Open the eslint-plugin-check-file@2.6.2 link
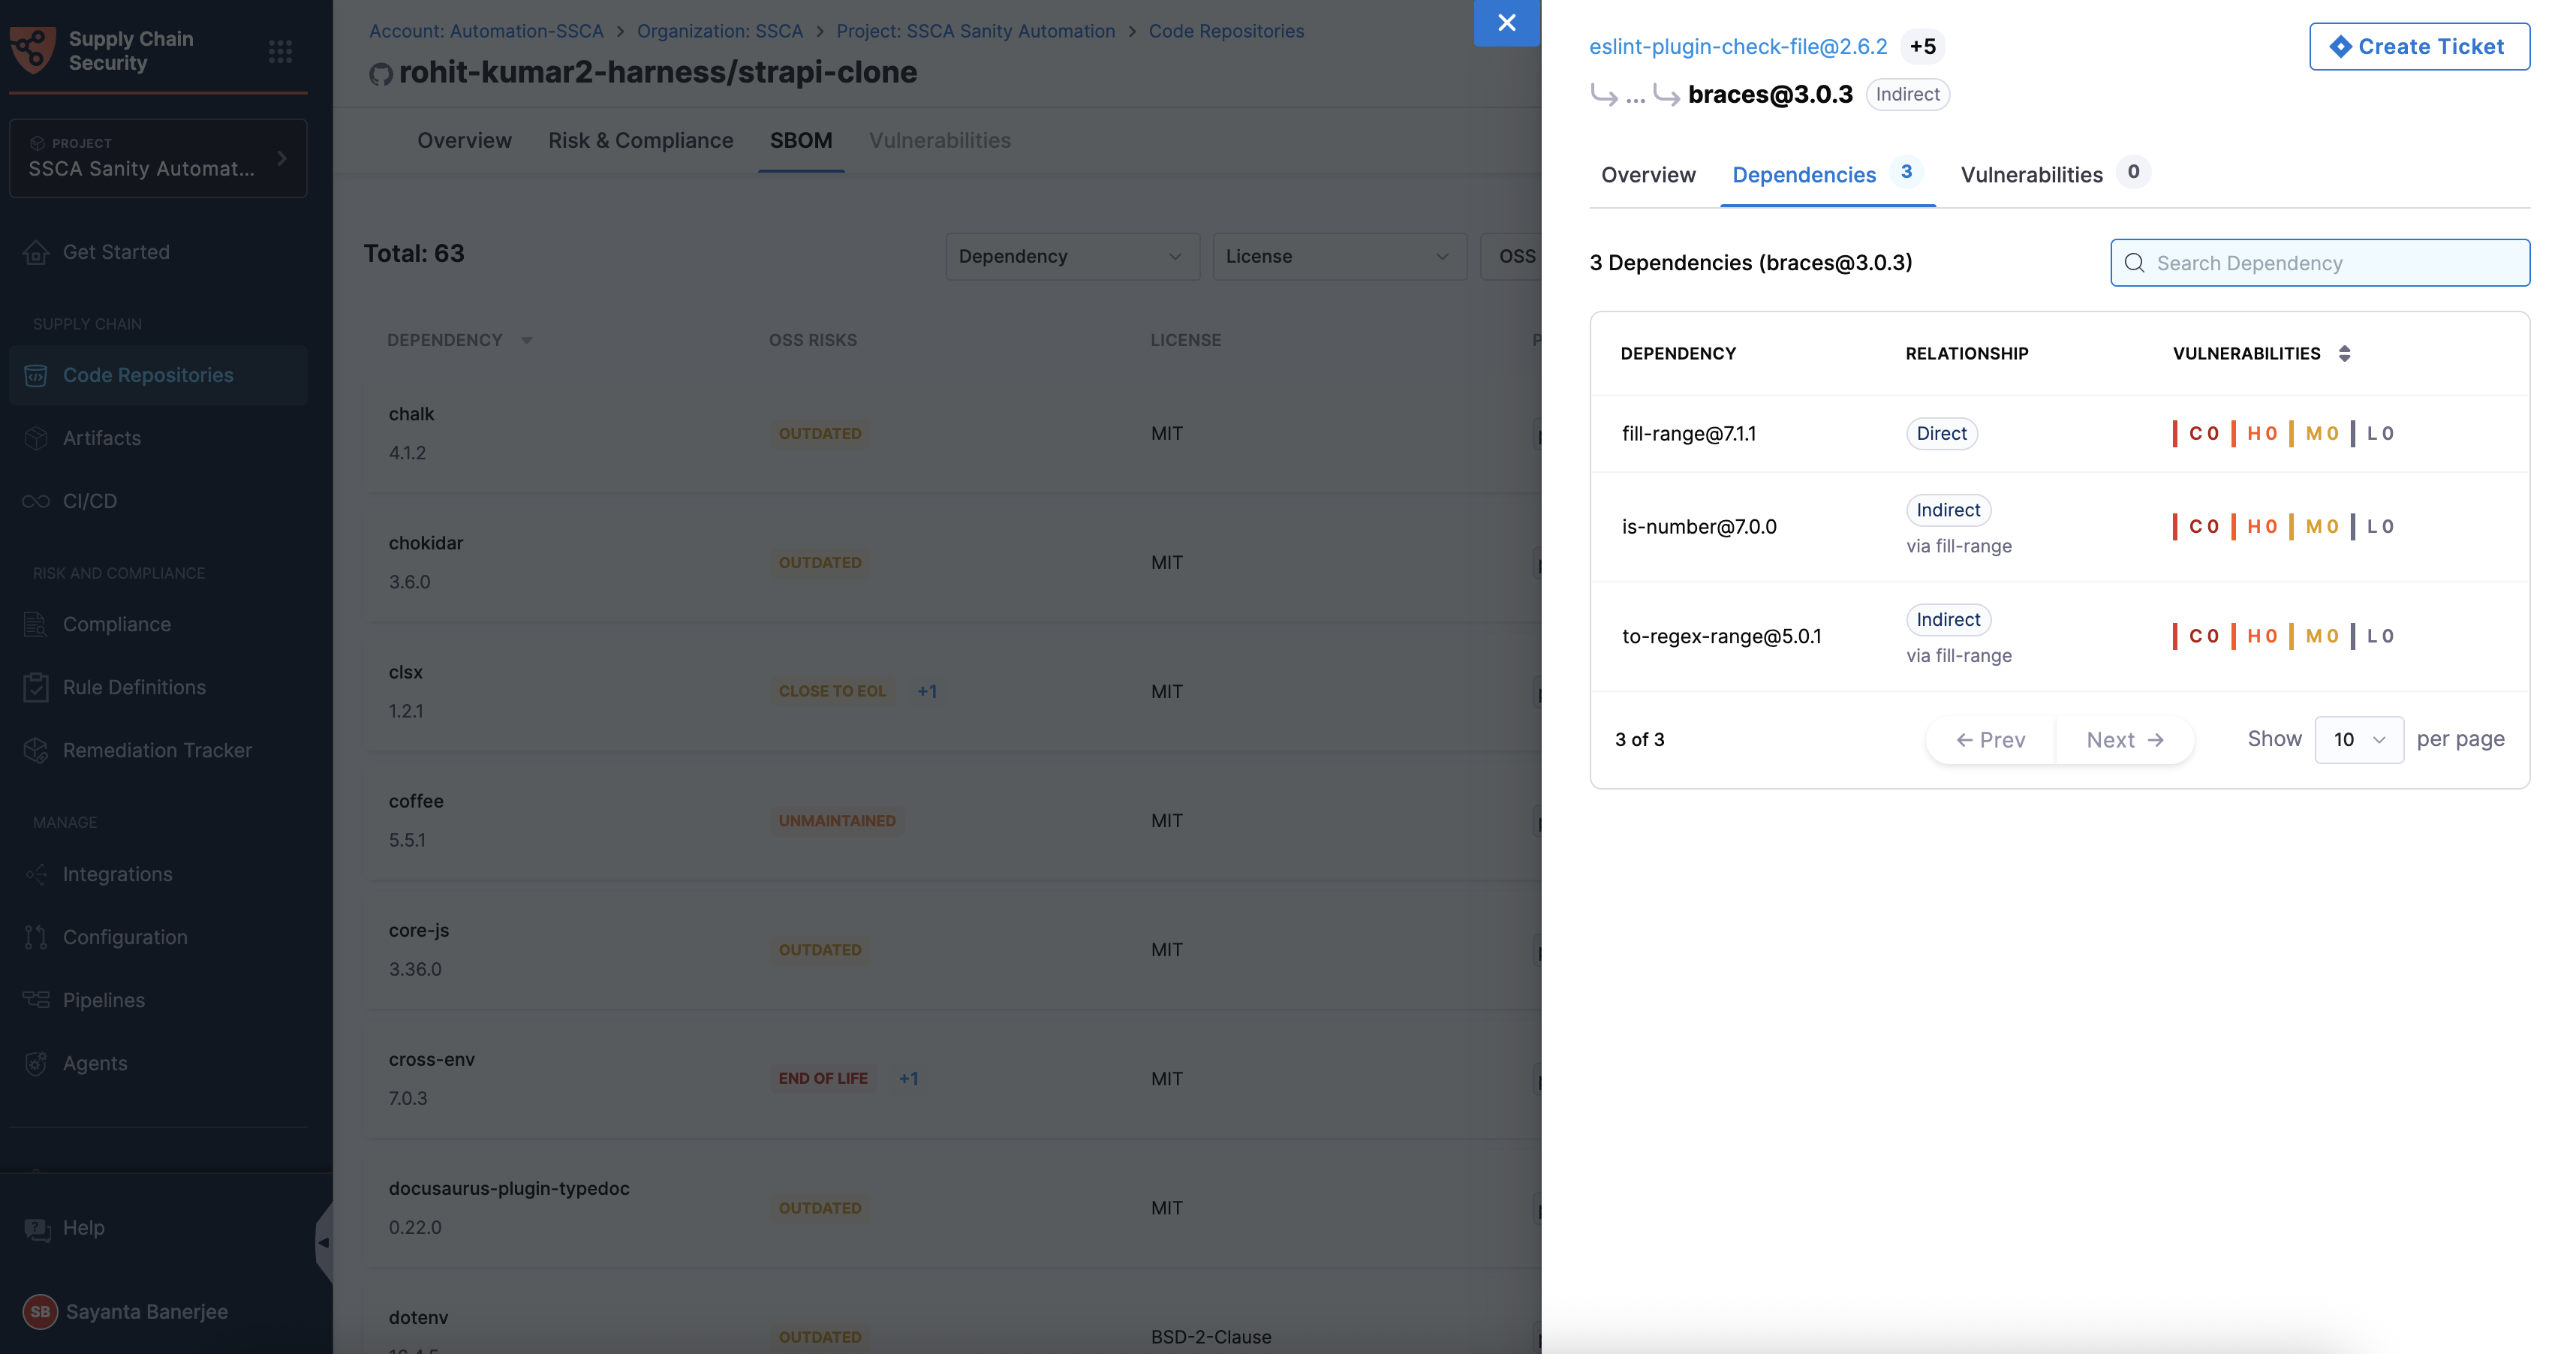 click(1738, 46)
